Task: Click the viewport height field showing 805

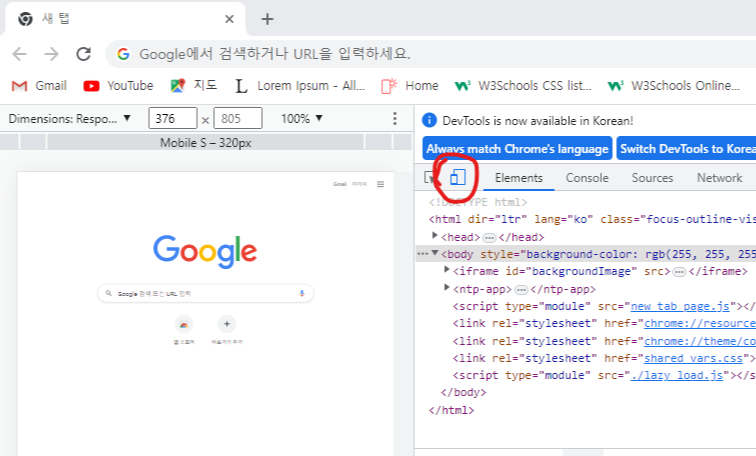Action: [x=238, y=119]
